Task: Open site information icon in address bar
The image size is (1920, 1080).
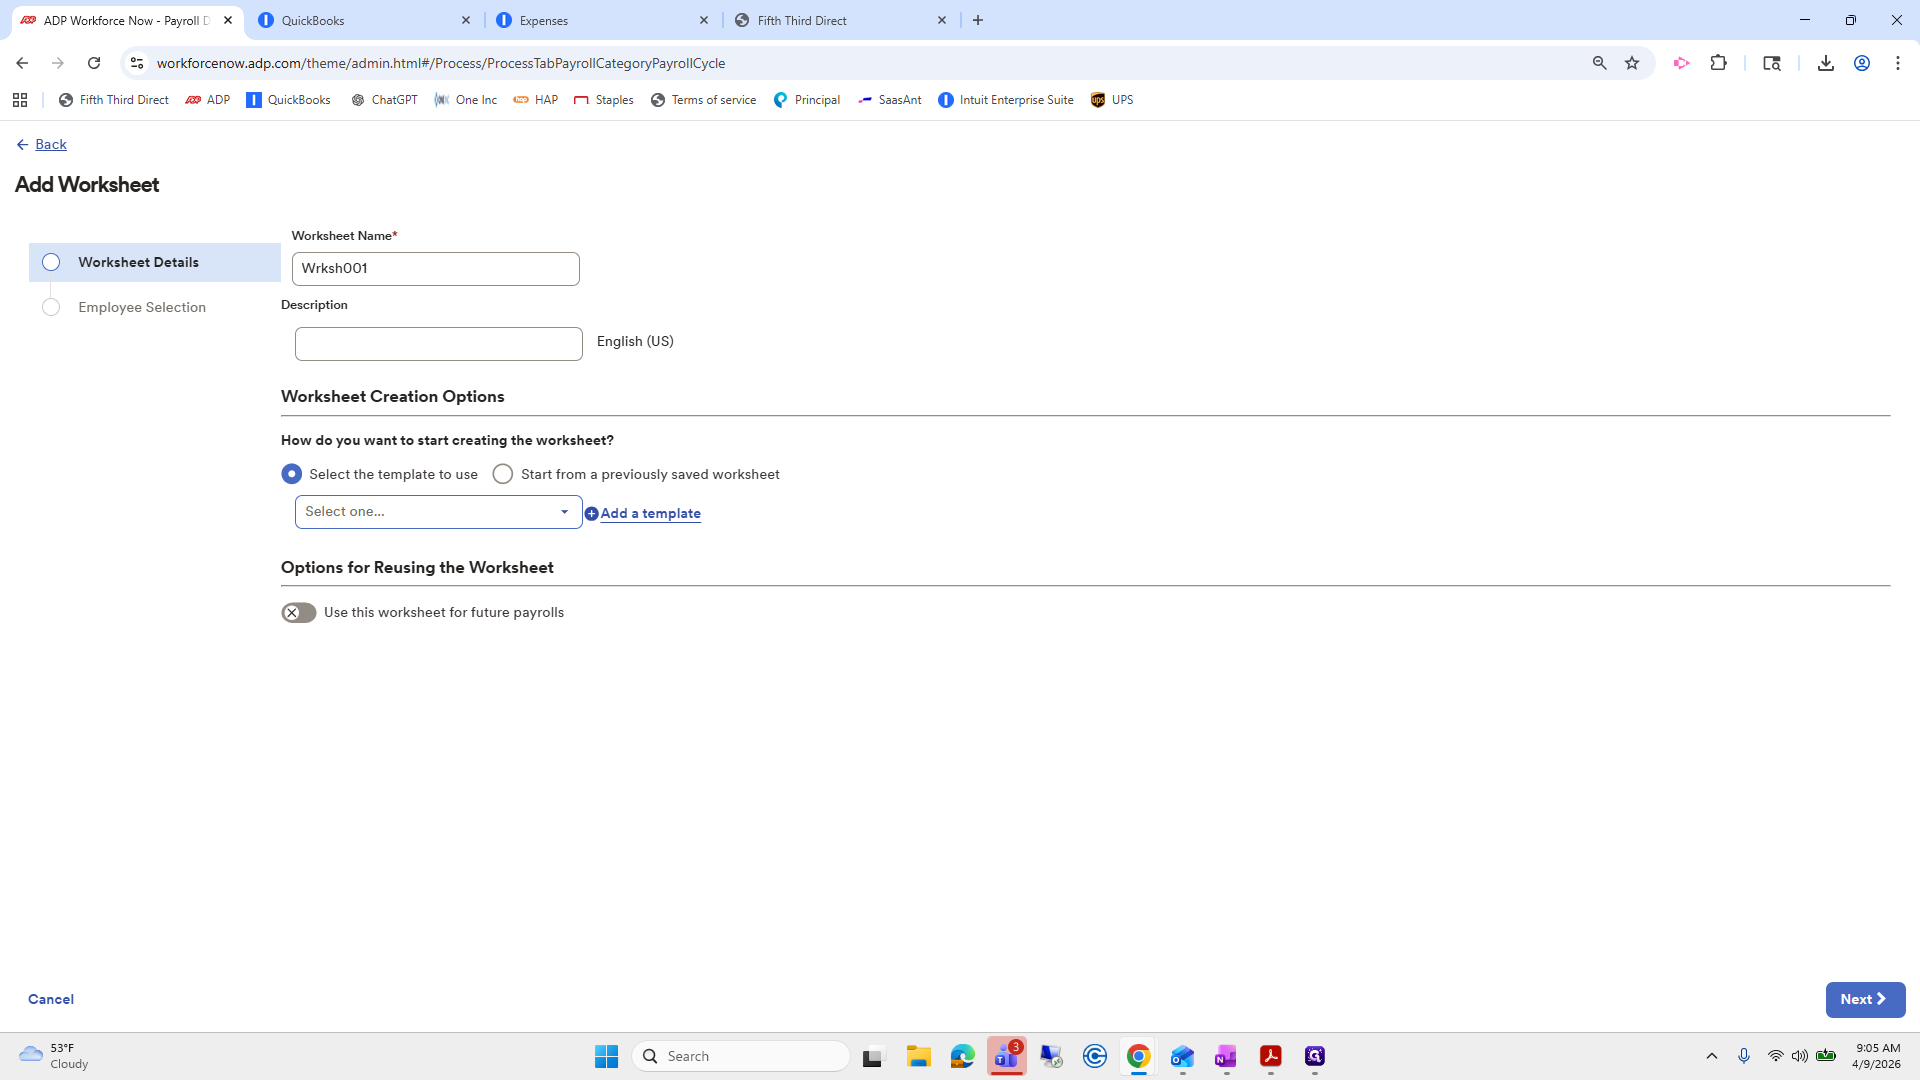Action: 137,63
